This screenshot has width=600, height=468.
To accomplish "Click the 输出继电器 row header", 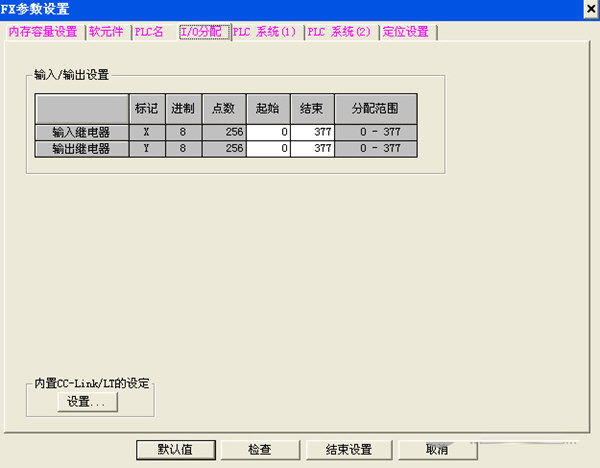I will 82,148.
